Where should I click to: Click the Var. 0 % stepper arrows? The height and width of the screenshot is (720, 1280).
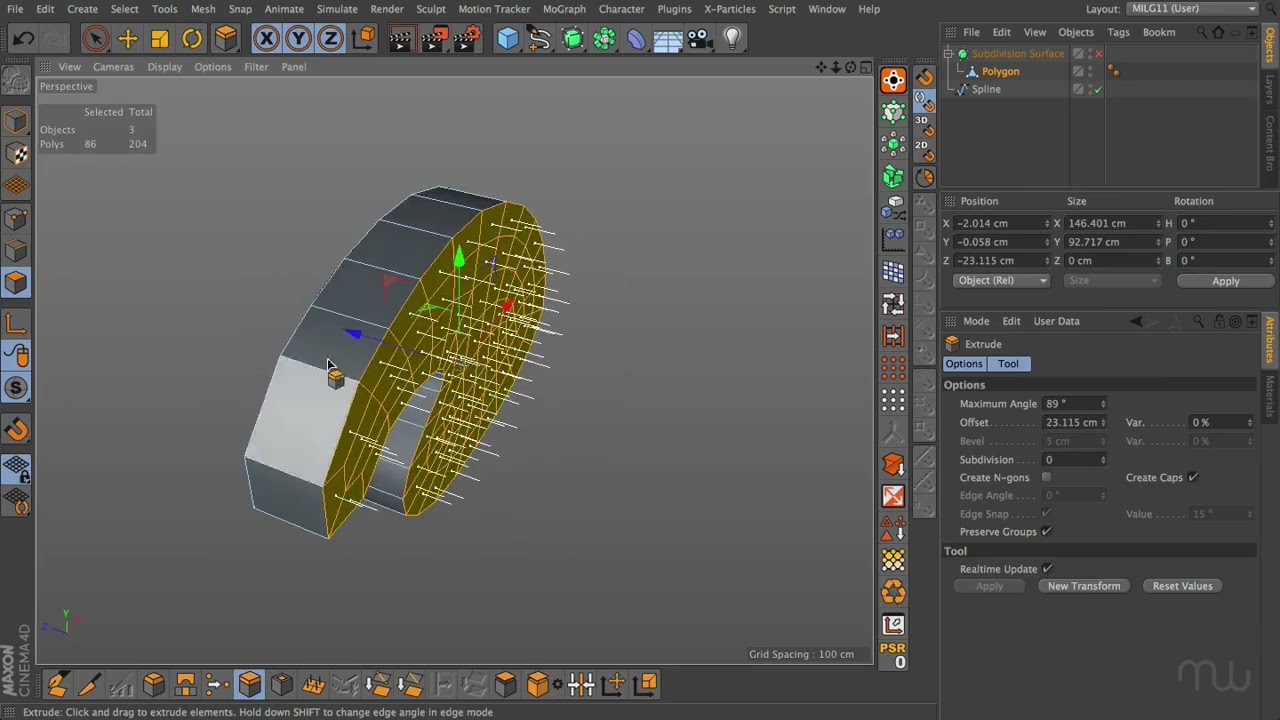coord(1250,423)
